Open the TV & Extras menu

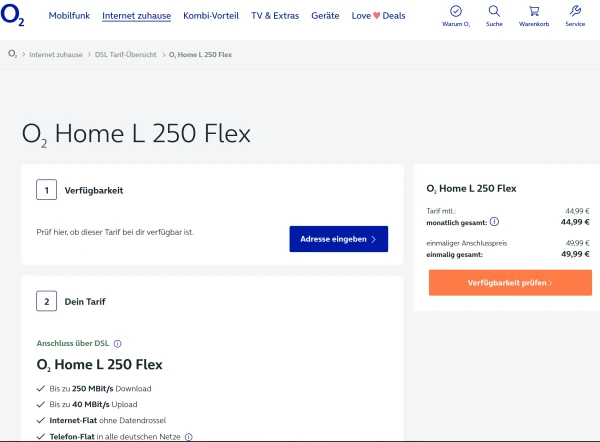click(275, 16)
